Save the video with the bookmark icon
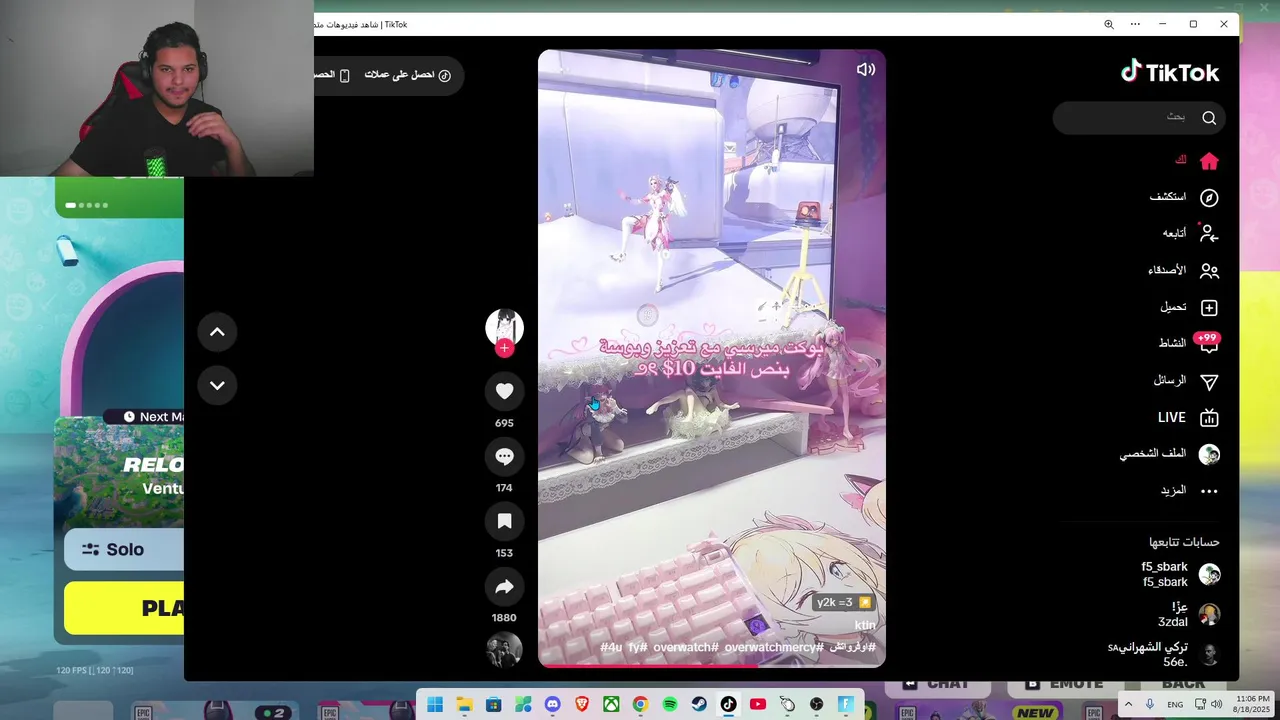Screen dimensions: 1280x720 [x=504, y=521]
